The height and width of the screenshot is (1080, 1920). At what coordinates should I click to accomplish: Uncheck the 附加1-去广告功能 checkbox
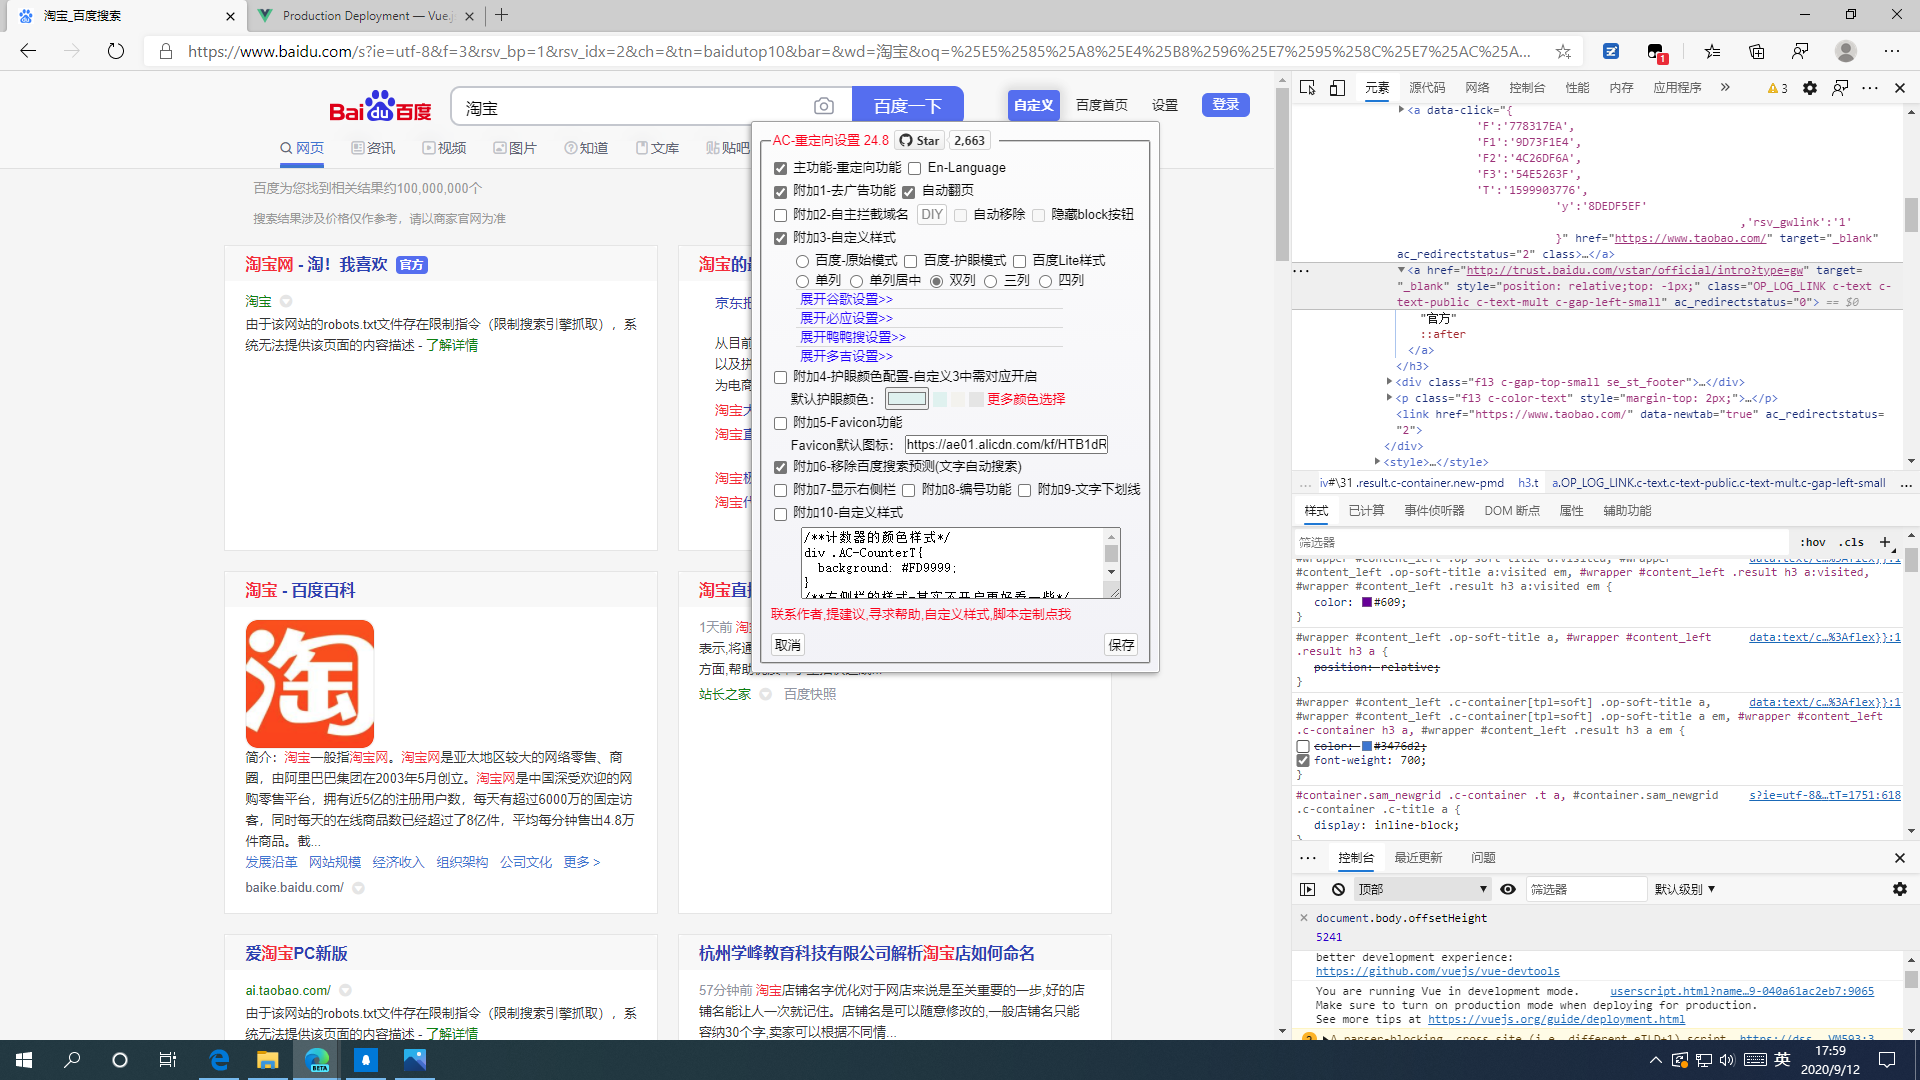(781, 191)
